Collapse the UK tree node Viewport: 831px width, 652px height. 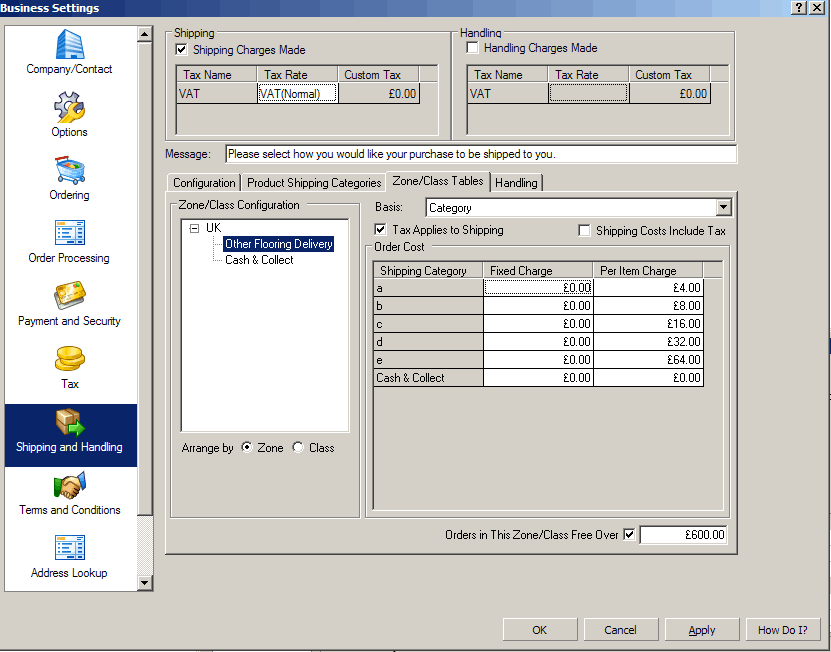click(194, 228)
